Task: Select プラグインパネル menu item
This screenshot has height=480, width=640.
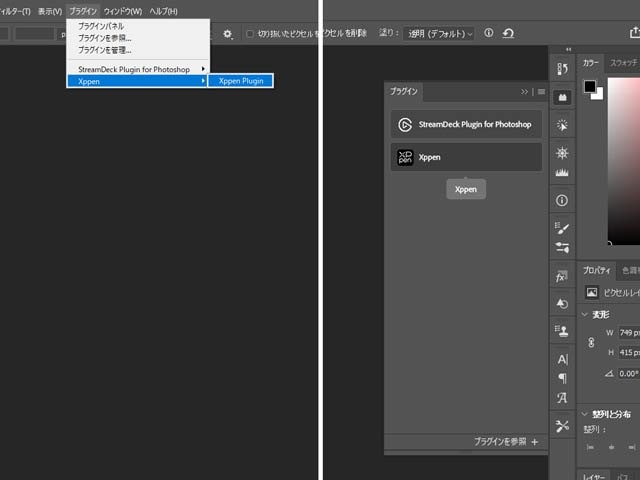Action: pyautogui.click(x=138, y=26)
